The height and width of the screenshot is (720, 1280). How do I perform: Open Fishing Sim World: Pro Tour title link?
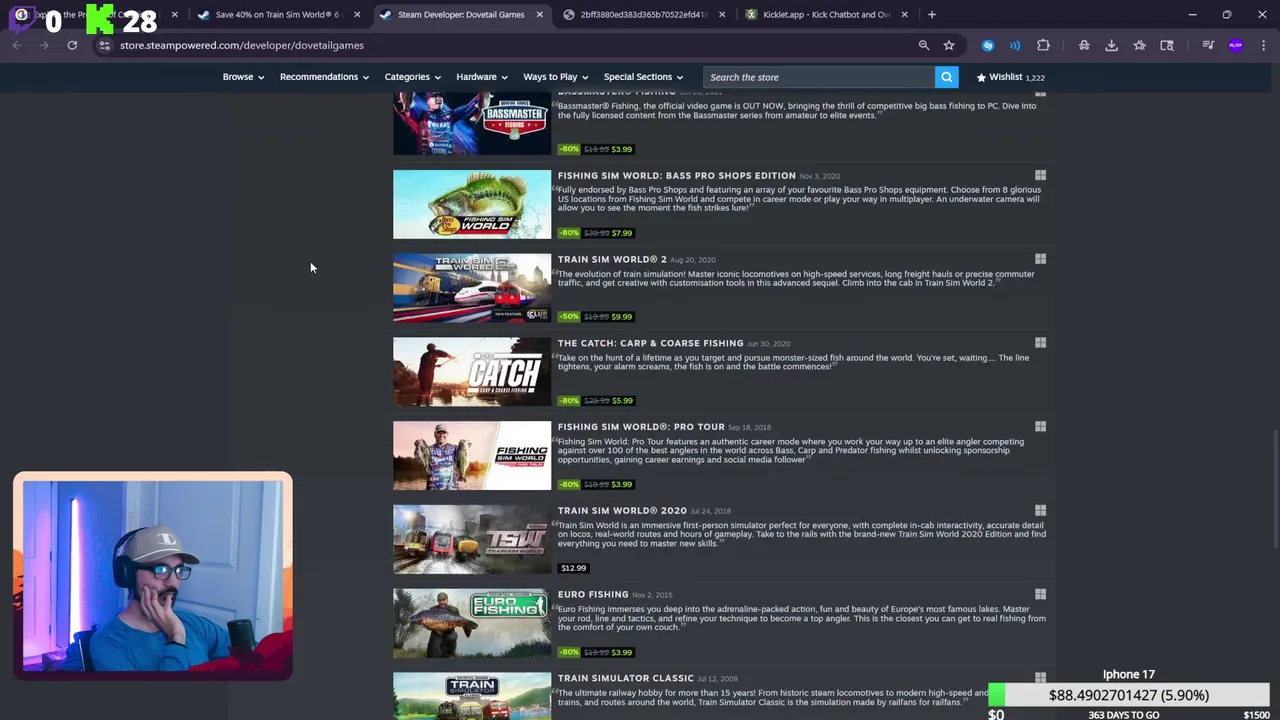click(x=641, y=427)
